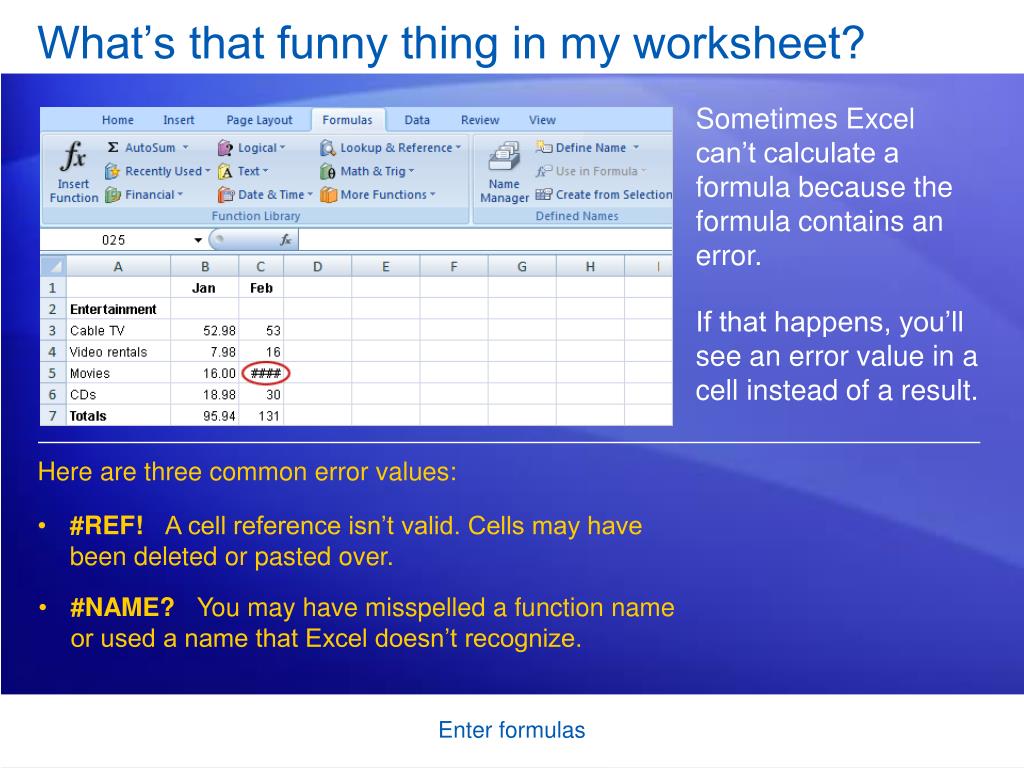
Task: Open the Page Layout tab
Action: [x=259, y=120]
